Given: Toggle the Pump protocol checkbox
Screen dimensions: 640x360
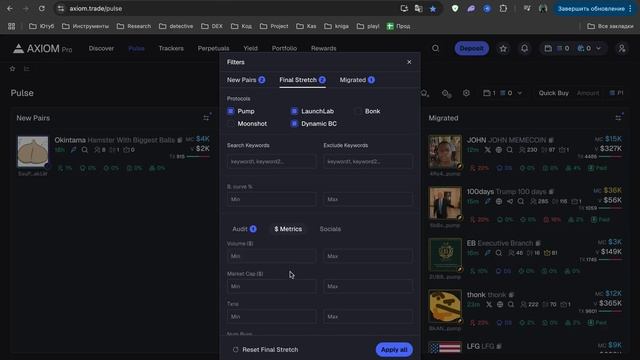Looking at the screenshot, I should pyautogui.click(x=231, y=111).
